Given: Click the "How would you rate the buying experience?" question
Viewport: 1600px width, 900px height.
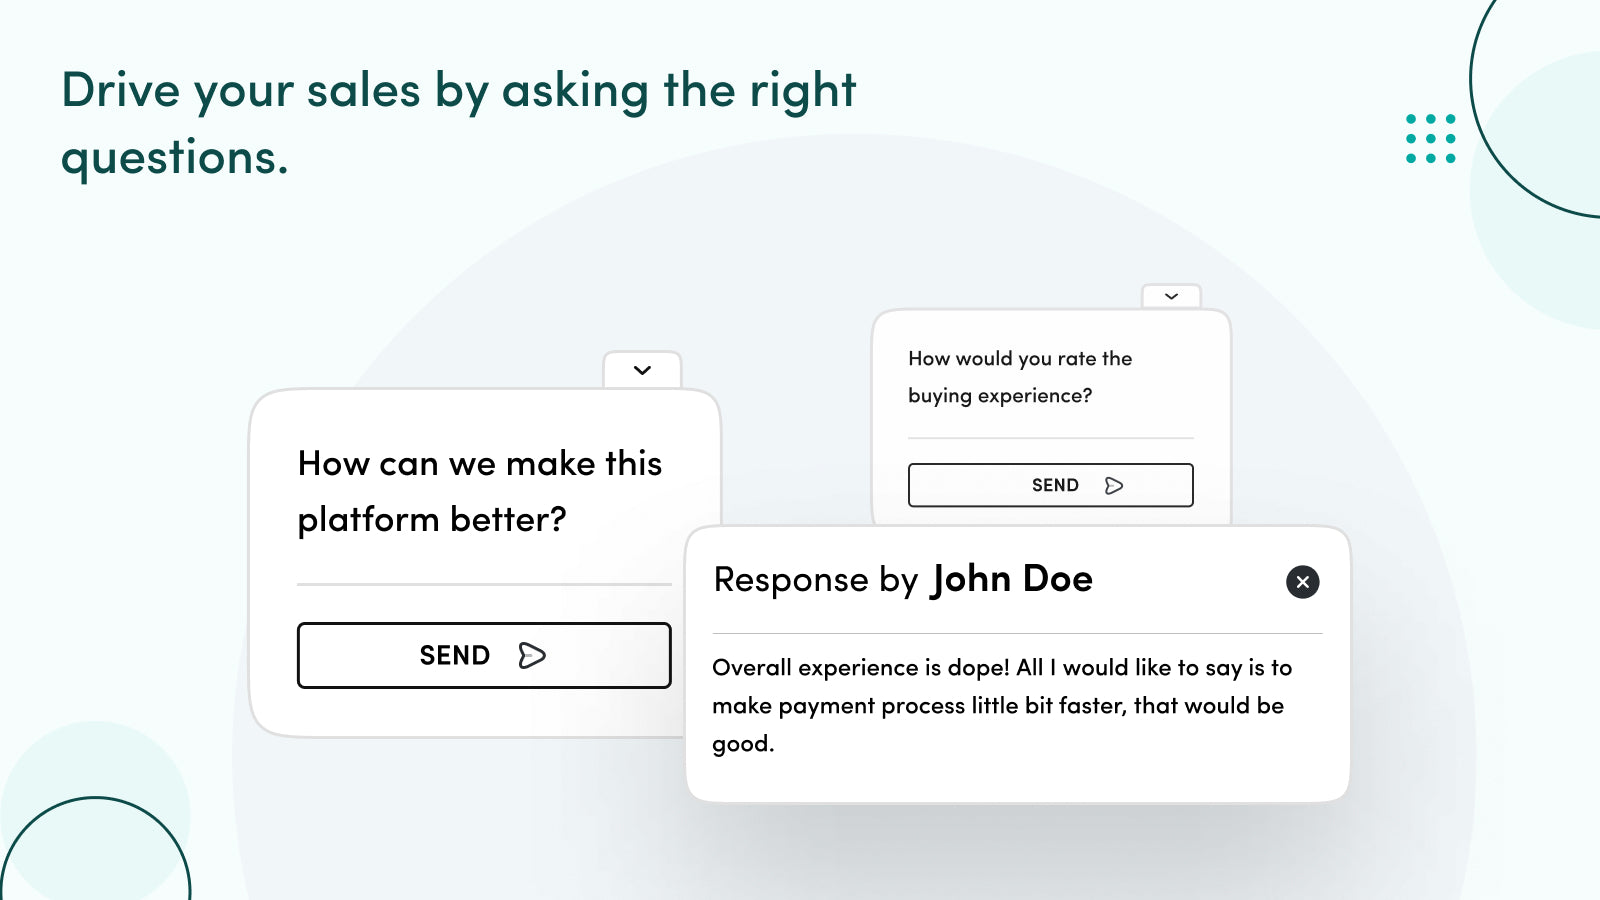Looking at the screenshot, I should click(1020, 377).
